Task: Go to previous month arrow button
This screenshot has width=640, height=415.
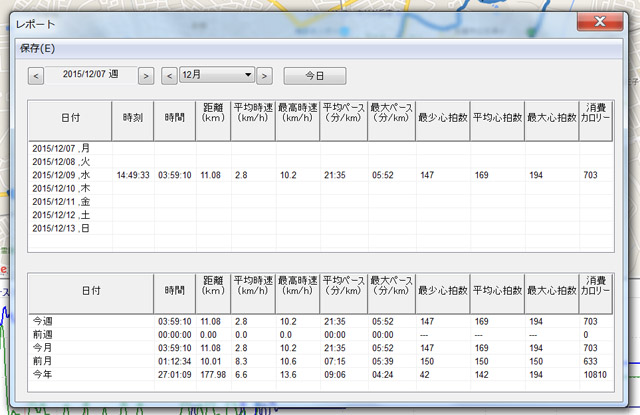Action: click(x=169, y=75)
